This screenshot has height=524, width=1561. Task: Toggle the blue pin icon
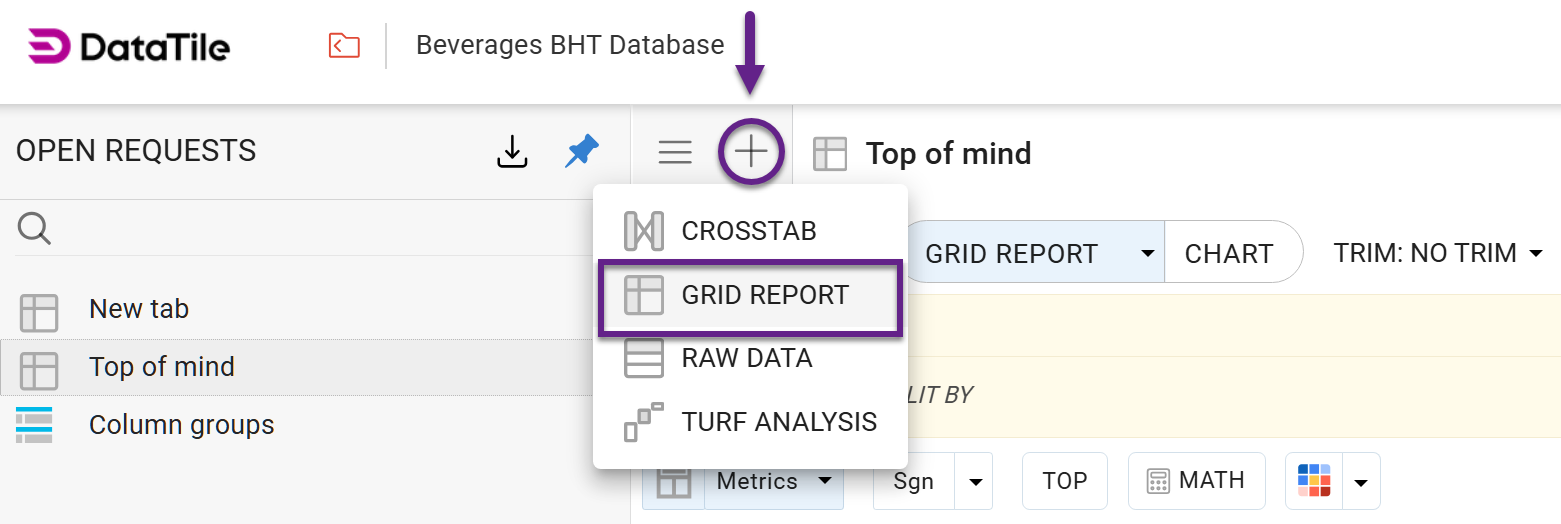point(581,152)
